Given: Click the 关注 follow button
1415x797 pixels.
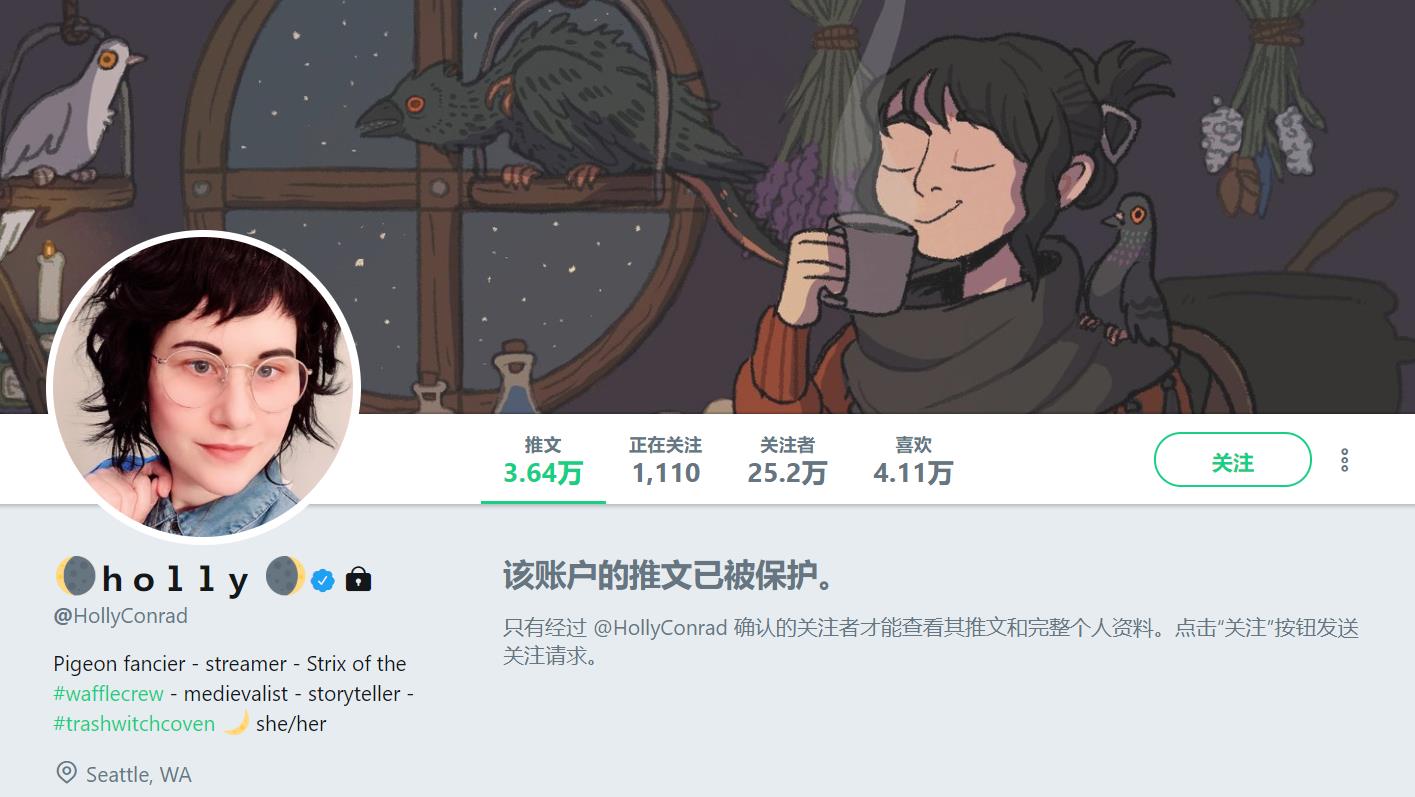Looking at the screenshot, I should pyautogui.click(x=1232, y=460).
